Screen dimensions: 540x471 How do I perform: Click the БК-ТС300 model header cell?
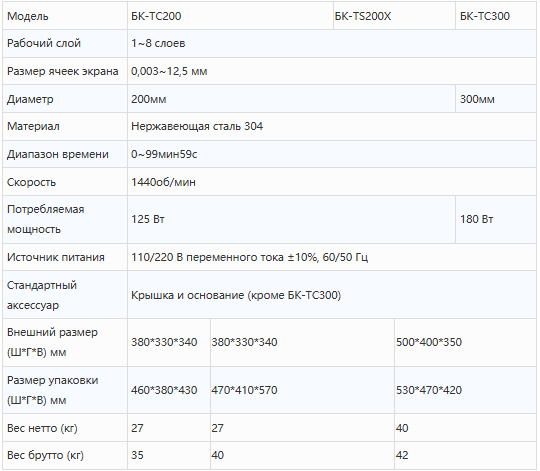496,16
